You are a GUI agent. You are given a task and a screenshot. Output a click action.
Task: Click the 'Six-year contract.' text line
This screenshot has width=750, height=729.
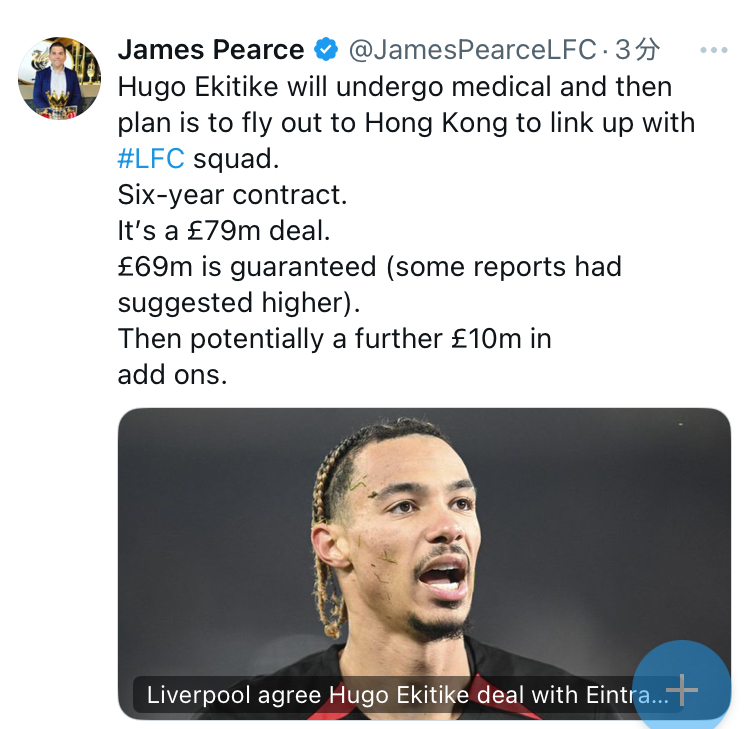pyautogui.click(x=232, y=195)
